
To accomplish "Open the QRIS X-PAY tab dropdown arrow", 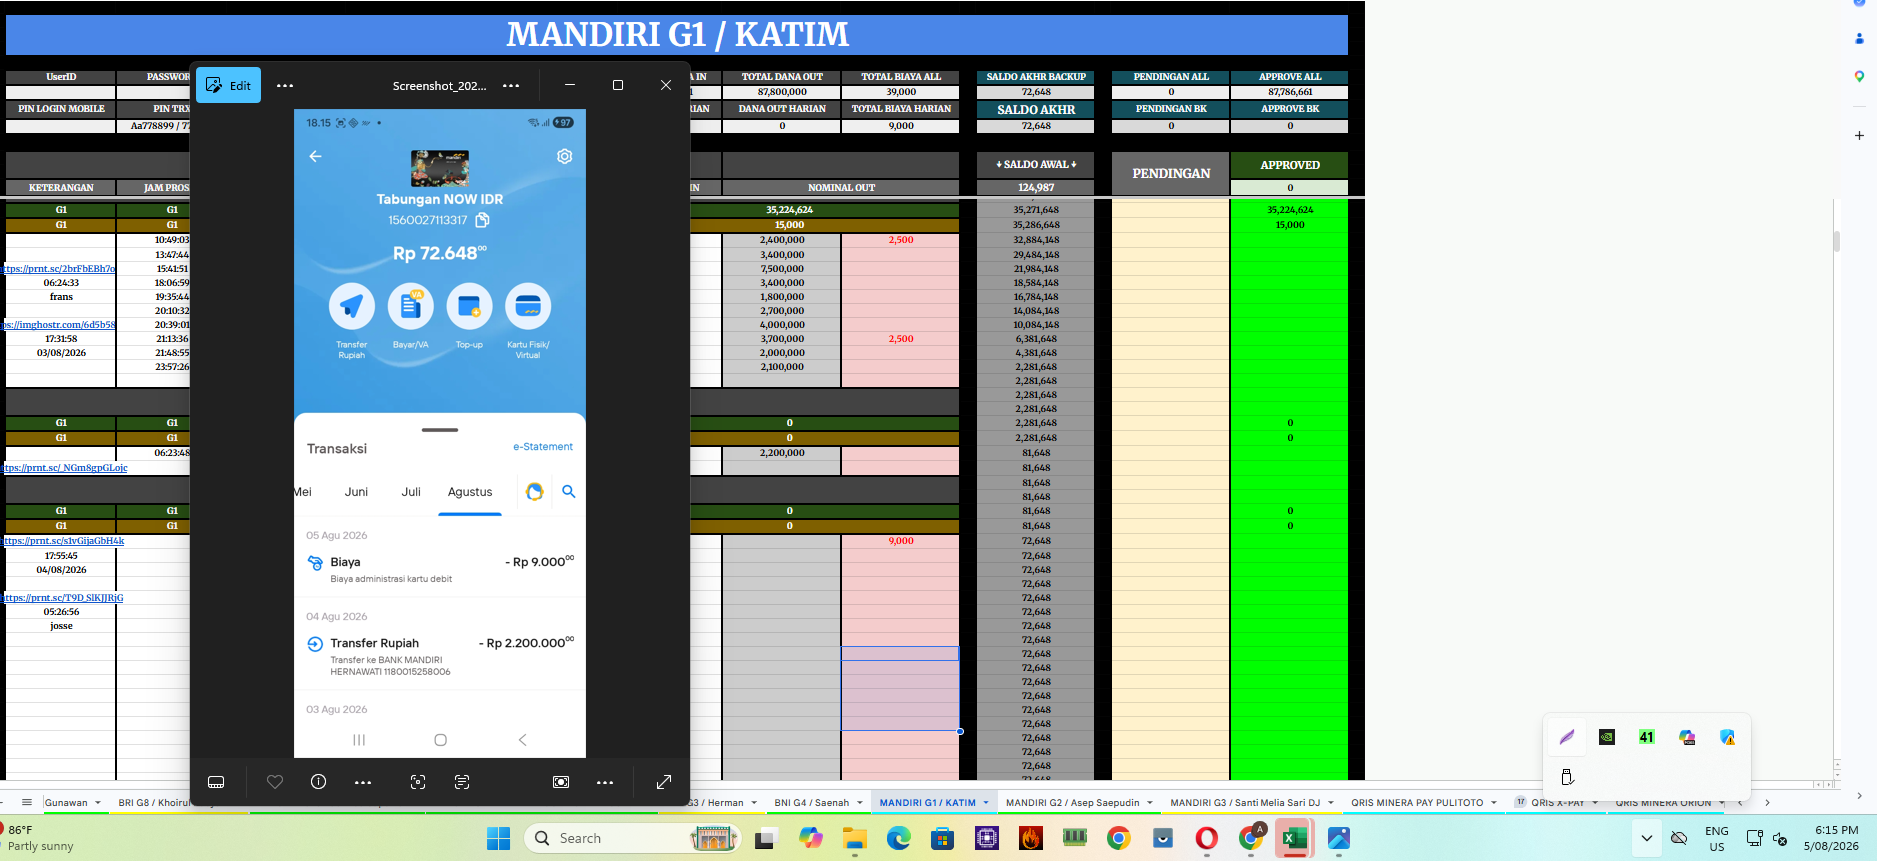I will 1595,803.
